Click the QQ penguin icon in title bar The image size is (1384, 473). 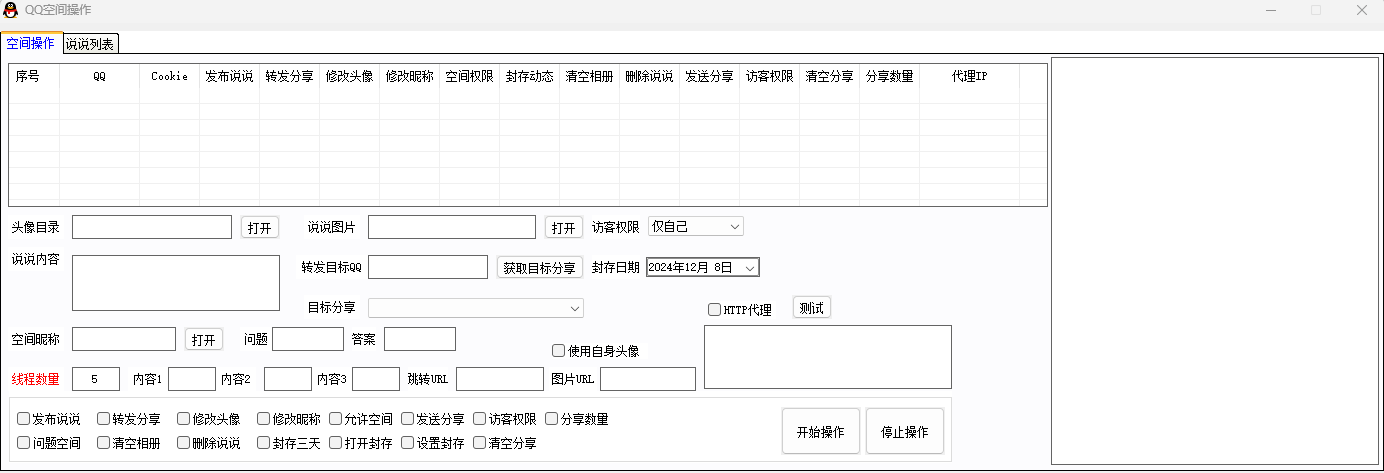pos(11,10)
